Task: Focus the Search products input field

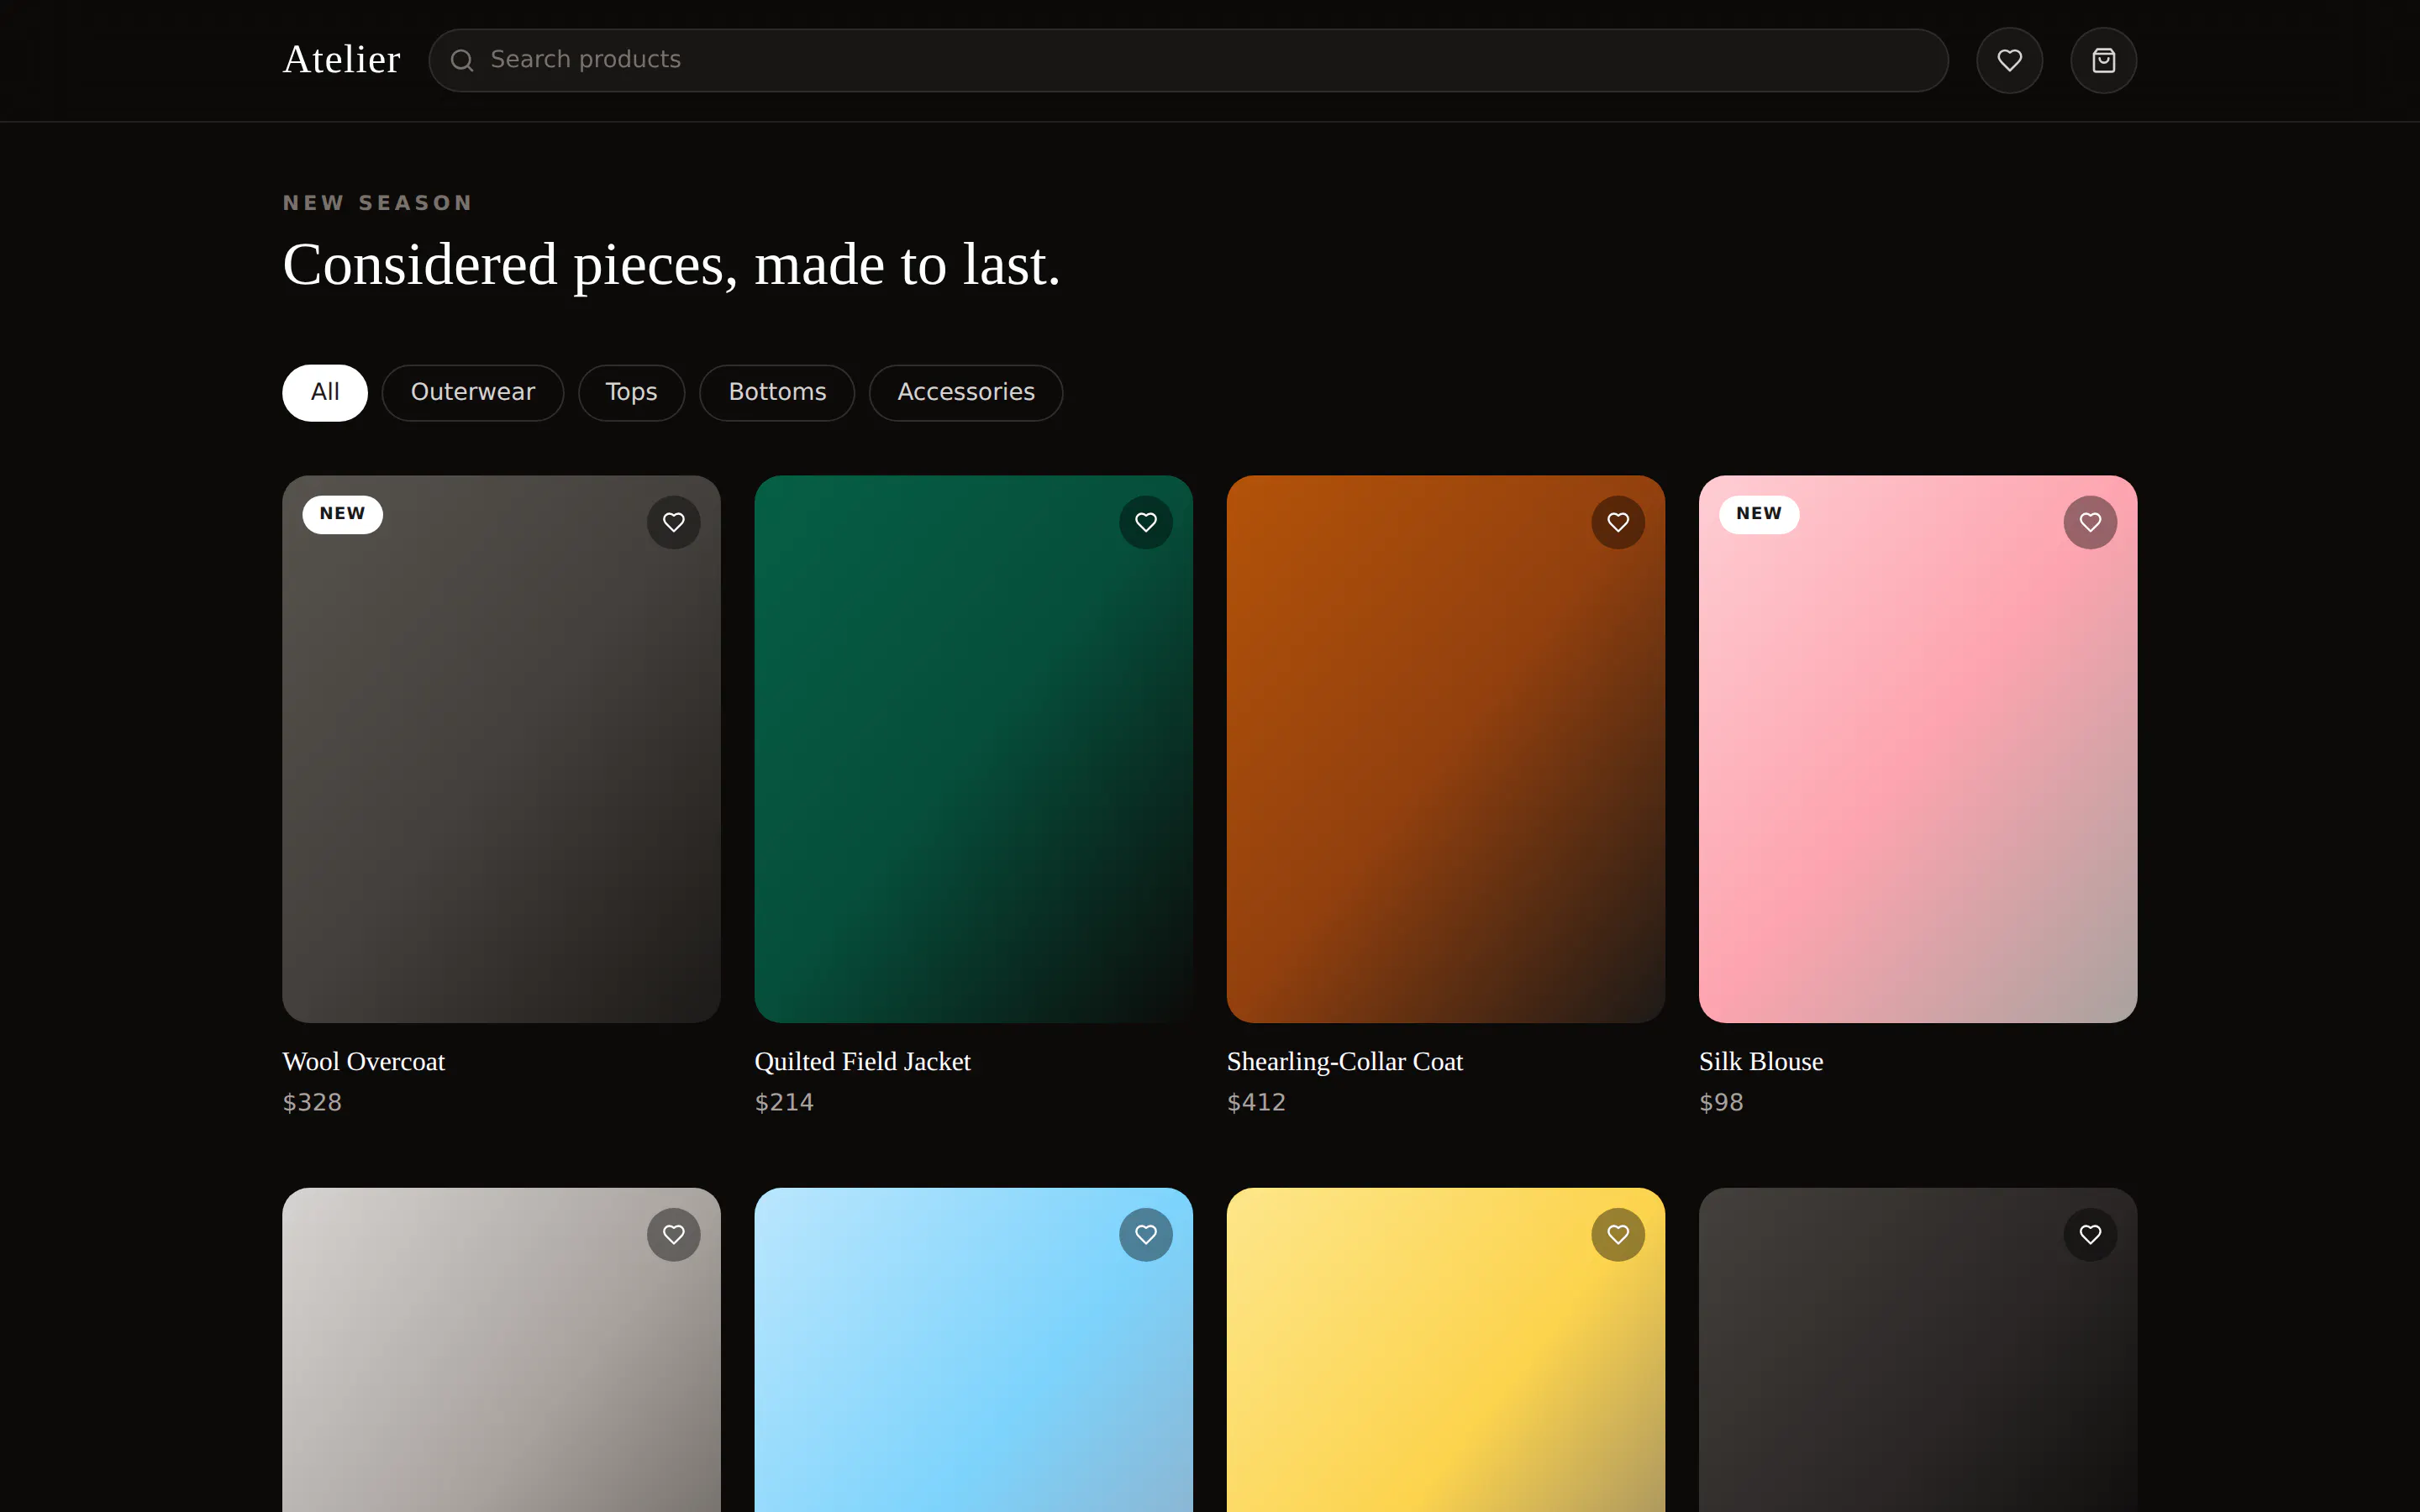Action: [x=1188, y=60]
